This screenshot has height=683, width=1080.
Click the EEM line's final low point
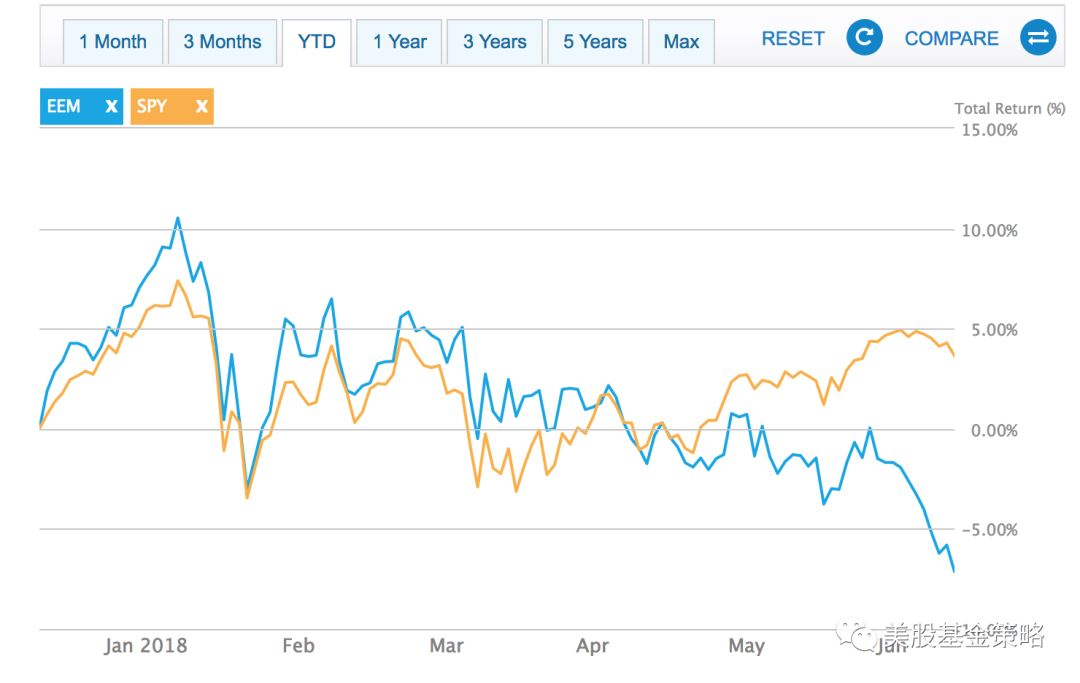(x=954, y=571)
